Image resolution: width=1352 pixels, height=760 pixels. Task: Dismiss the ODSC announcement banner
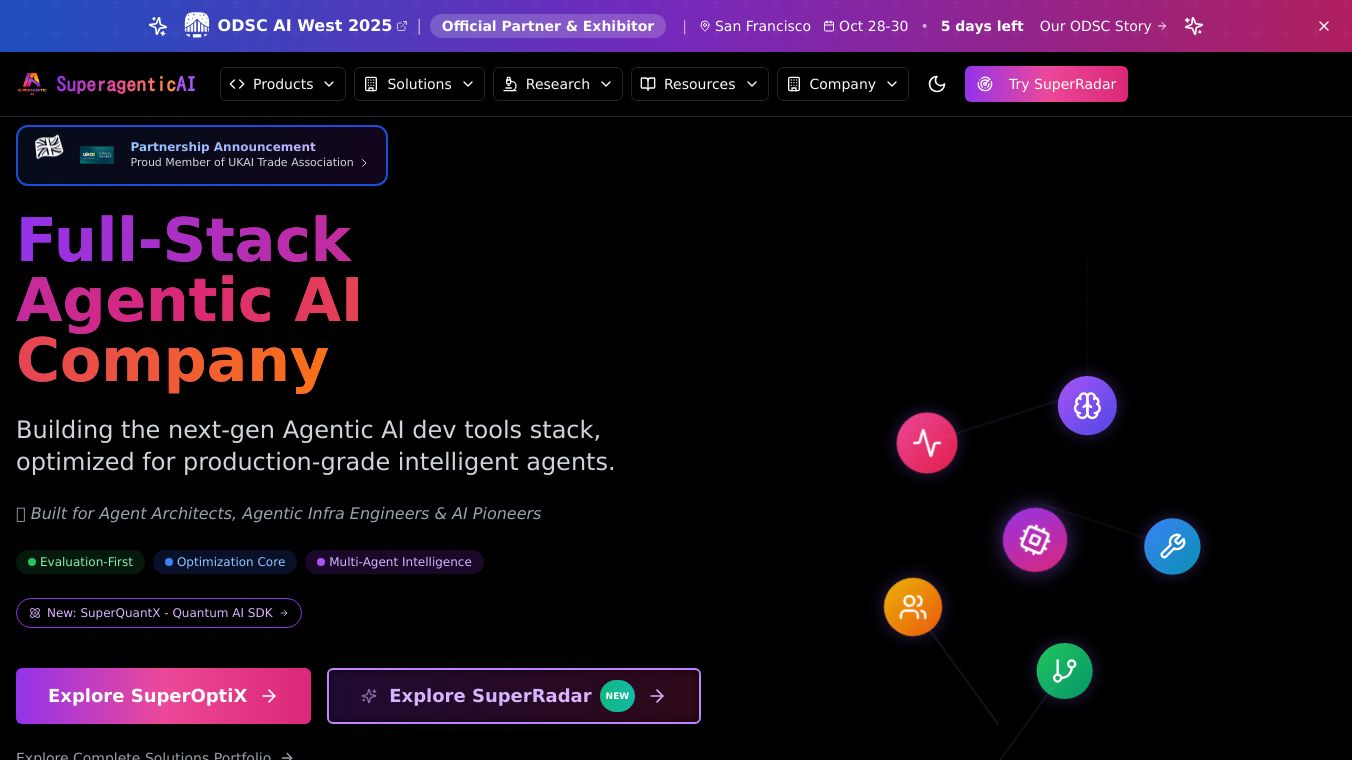pos(1324,26)
